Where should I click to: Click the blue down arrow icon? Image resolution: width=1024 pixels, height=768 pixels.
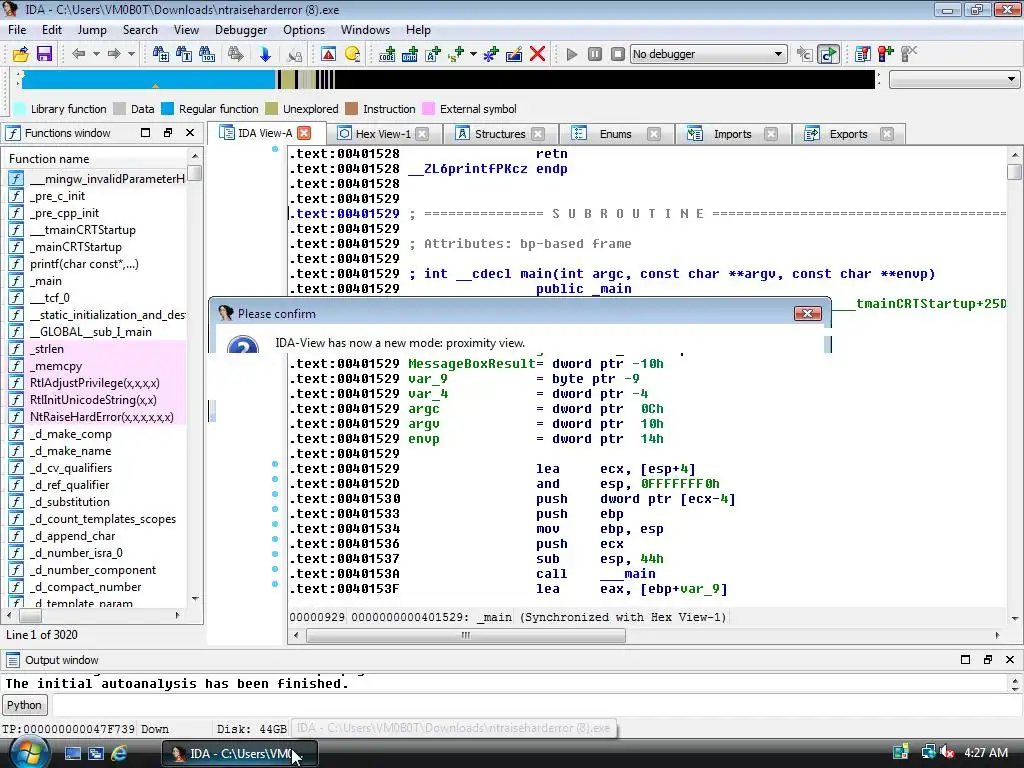coord(264,54)
